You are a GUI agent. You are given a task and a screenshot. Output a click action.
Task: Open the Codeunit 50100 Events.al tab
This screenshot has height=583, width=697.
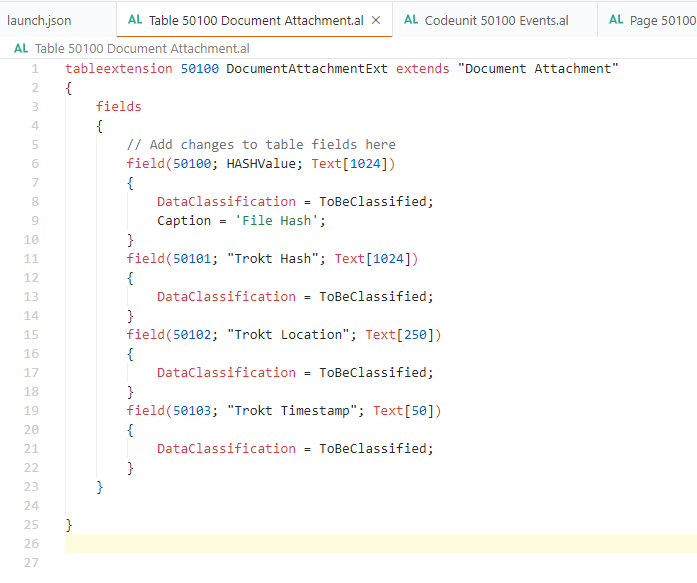[496, 20]
